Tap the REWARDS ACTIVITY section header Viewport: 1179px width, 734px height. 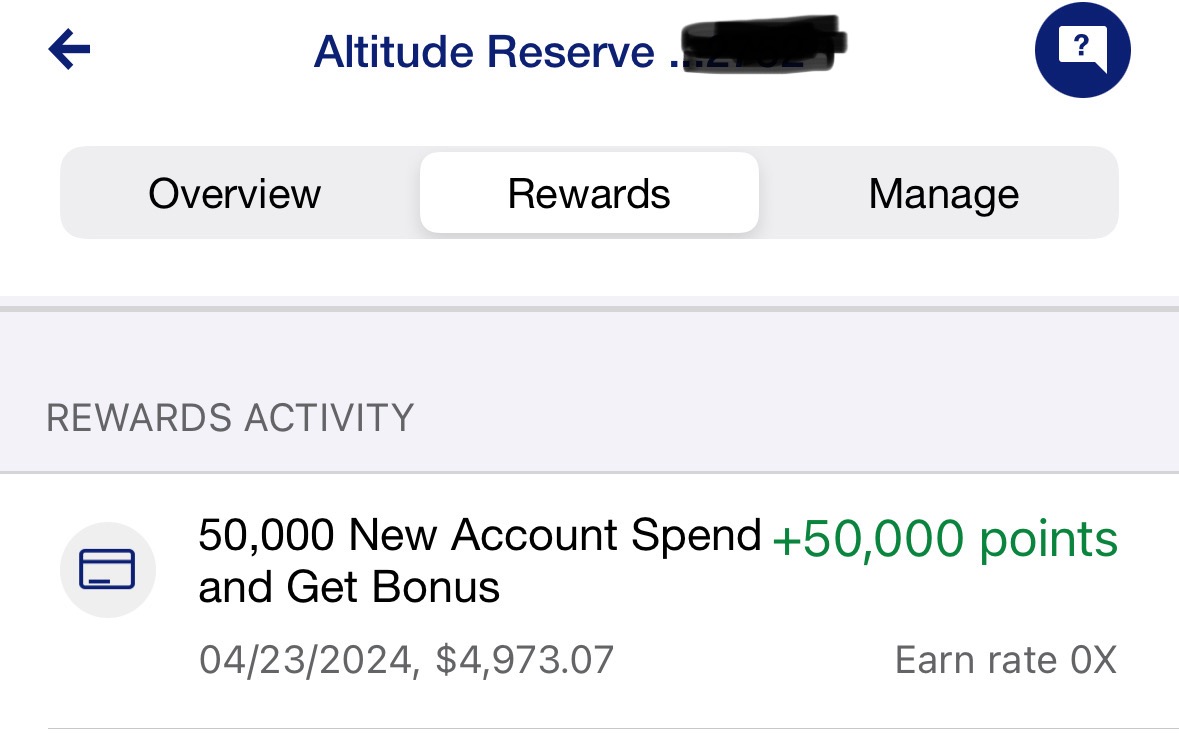[x=230, y=417]
